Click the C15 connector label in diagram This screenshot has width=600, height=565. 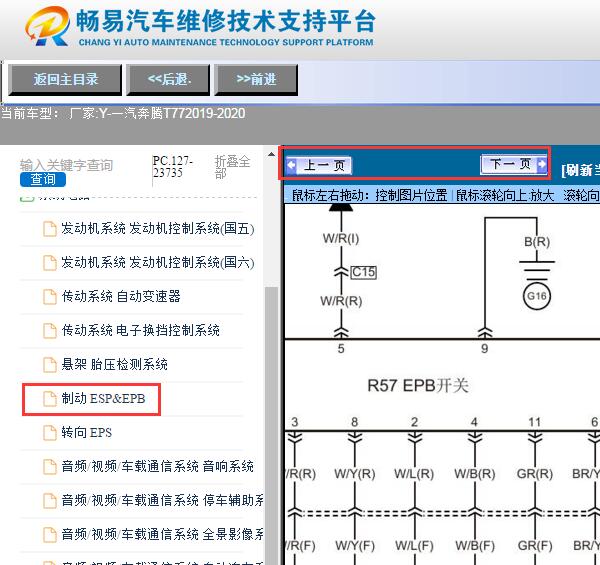364,272
